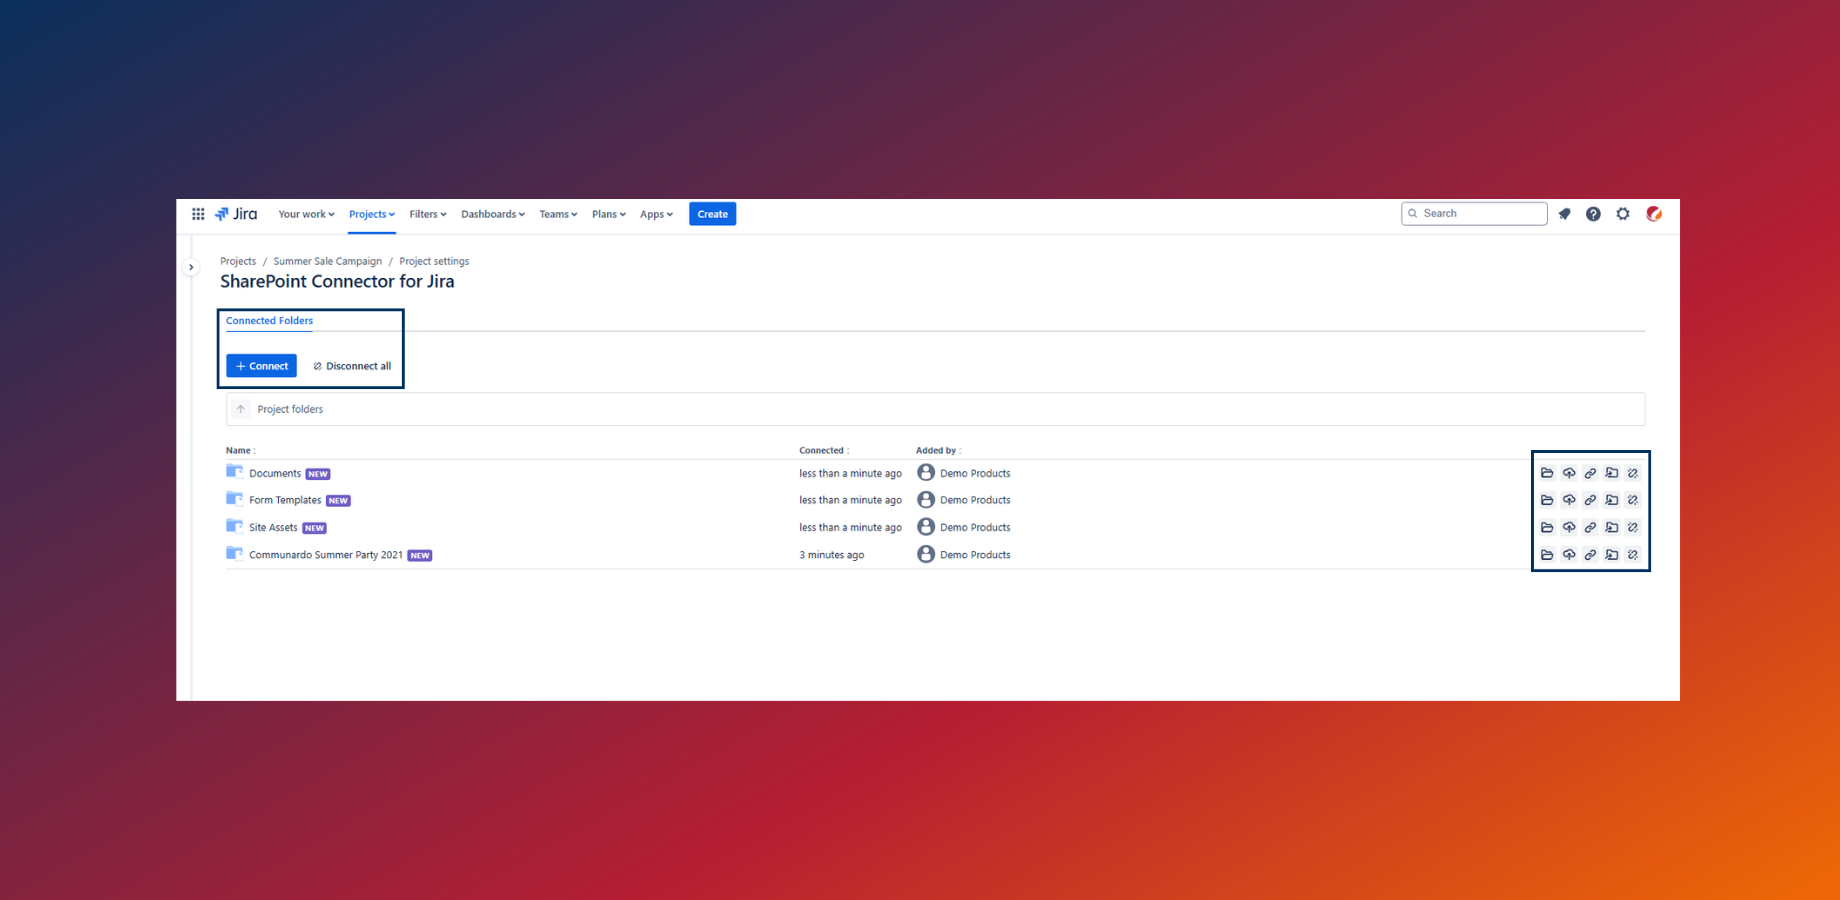Move the Documents folder via its action icon

click(x=1612, y=473)
